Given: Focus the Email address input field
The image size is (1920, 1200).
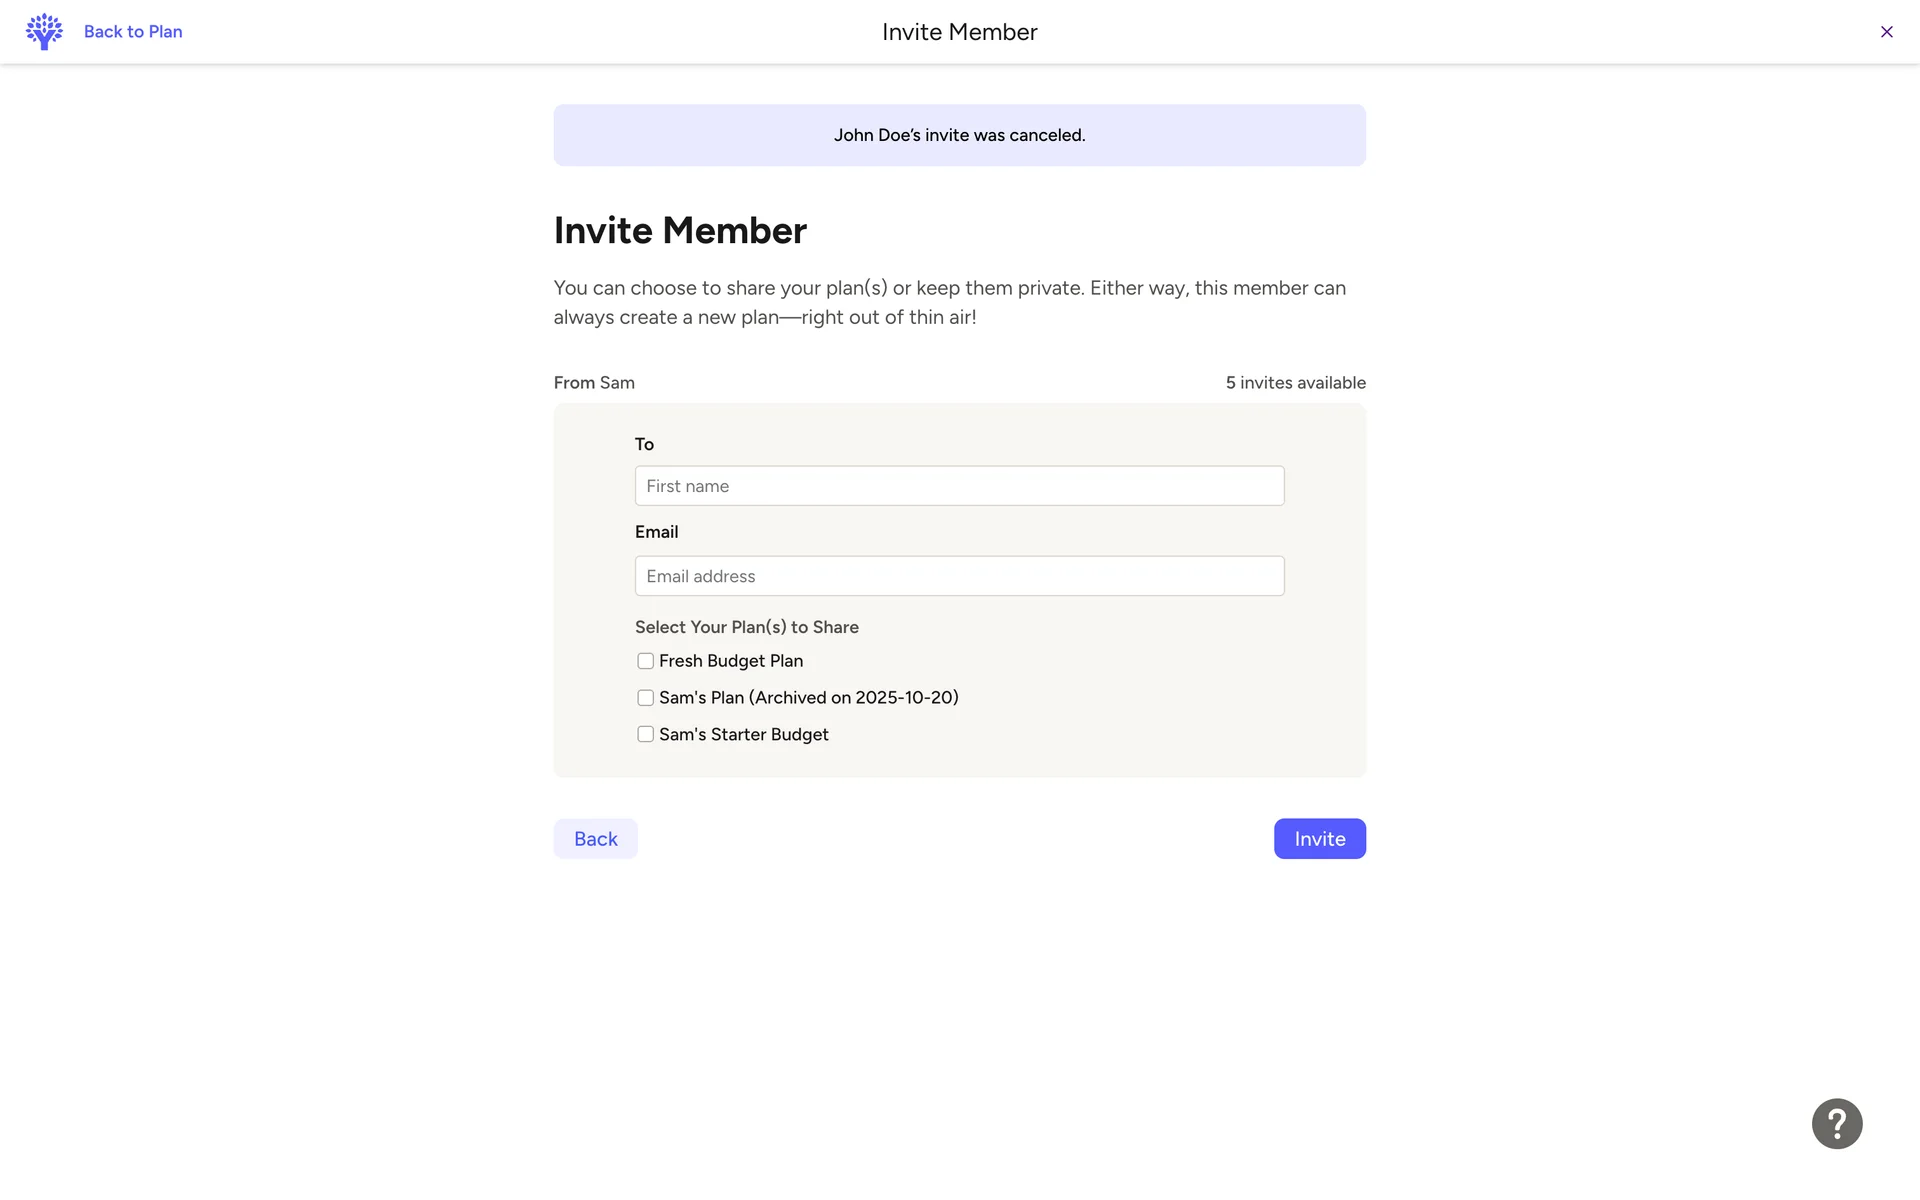Looking at the screenshot, I should (959, 576).
